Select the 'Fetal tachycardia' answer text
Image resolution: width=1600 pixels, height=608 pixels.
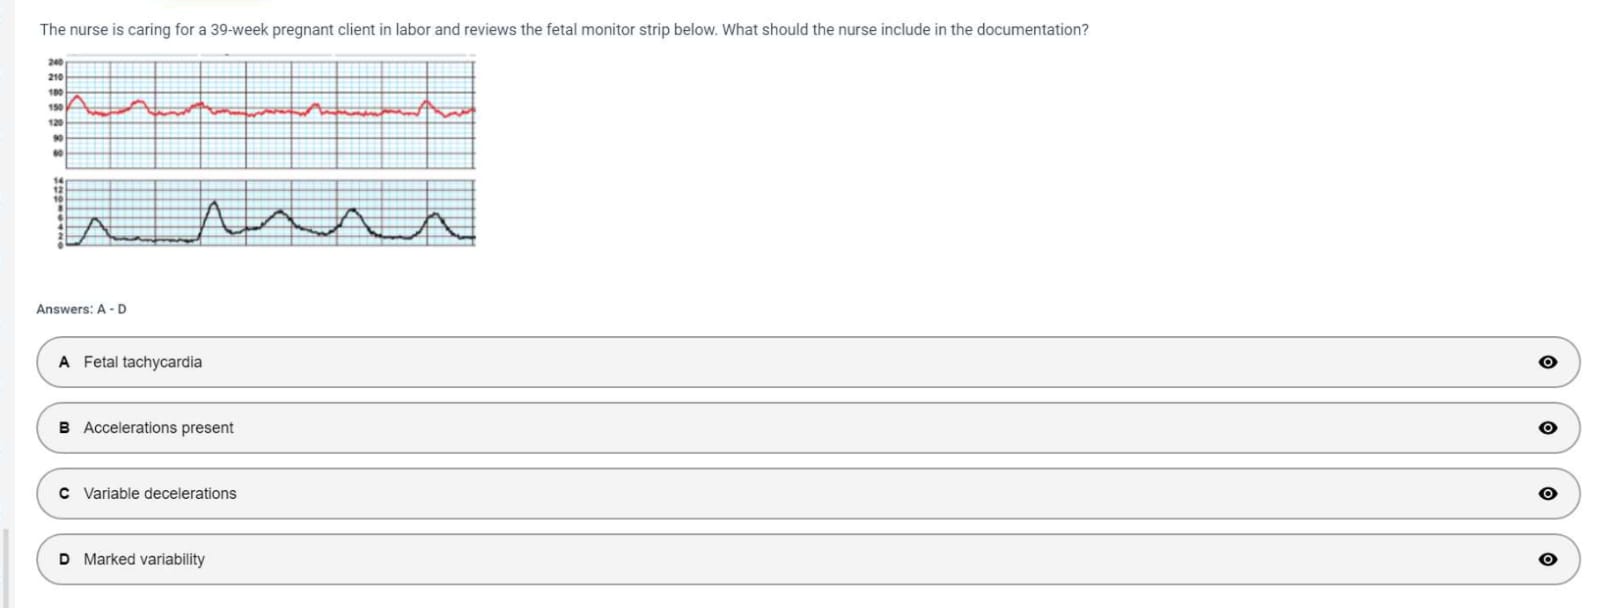coord(143,362)
